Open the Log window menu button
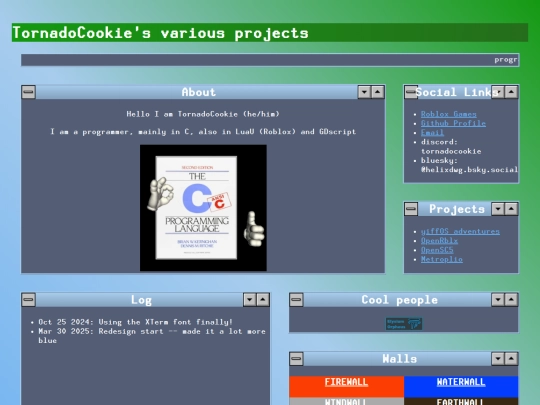 point(29,300)
